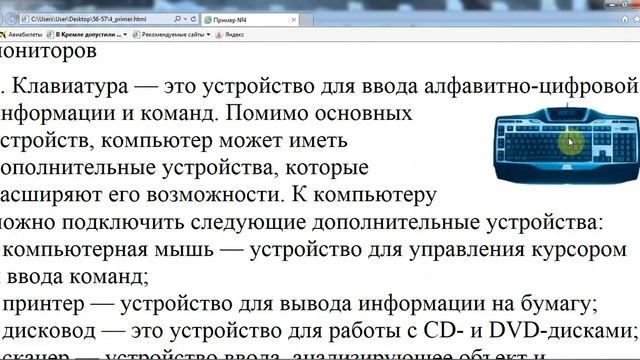This screenshot has height=360, width=640.
Task: Go to the Home page icon
Action: coord(625,19)
